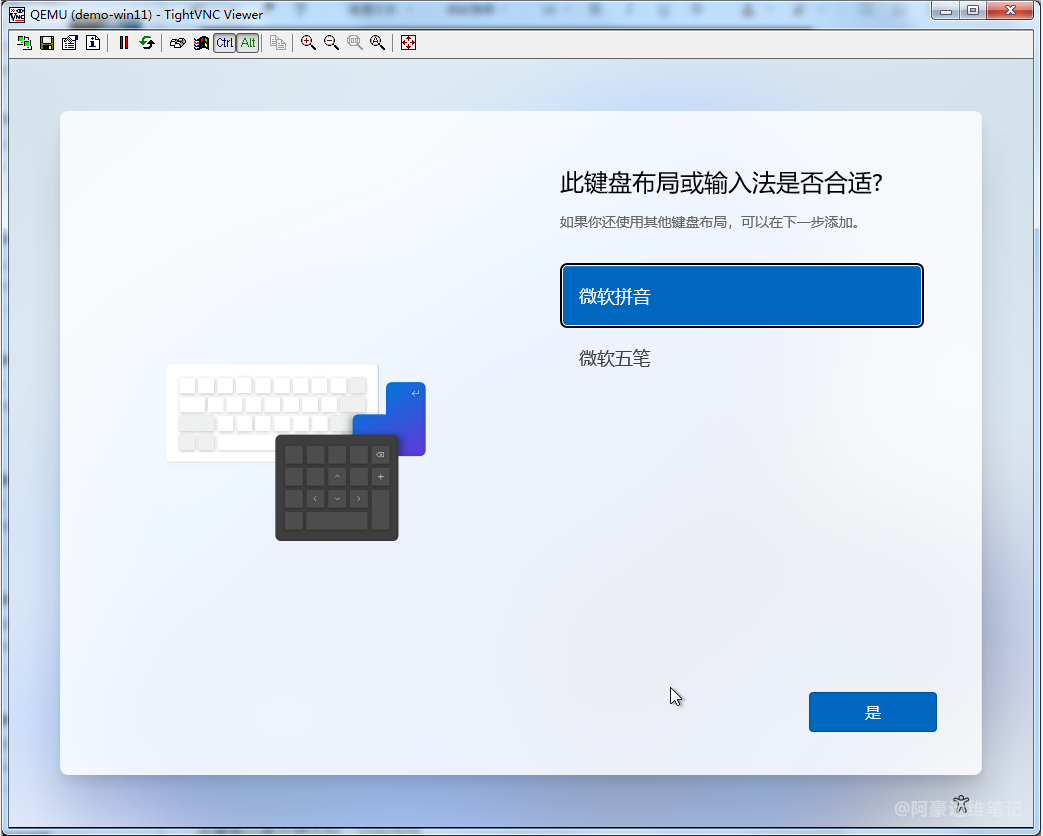
Task: Click the New connection toolbar icon
Action: (24, 43)
